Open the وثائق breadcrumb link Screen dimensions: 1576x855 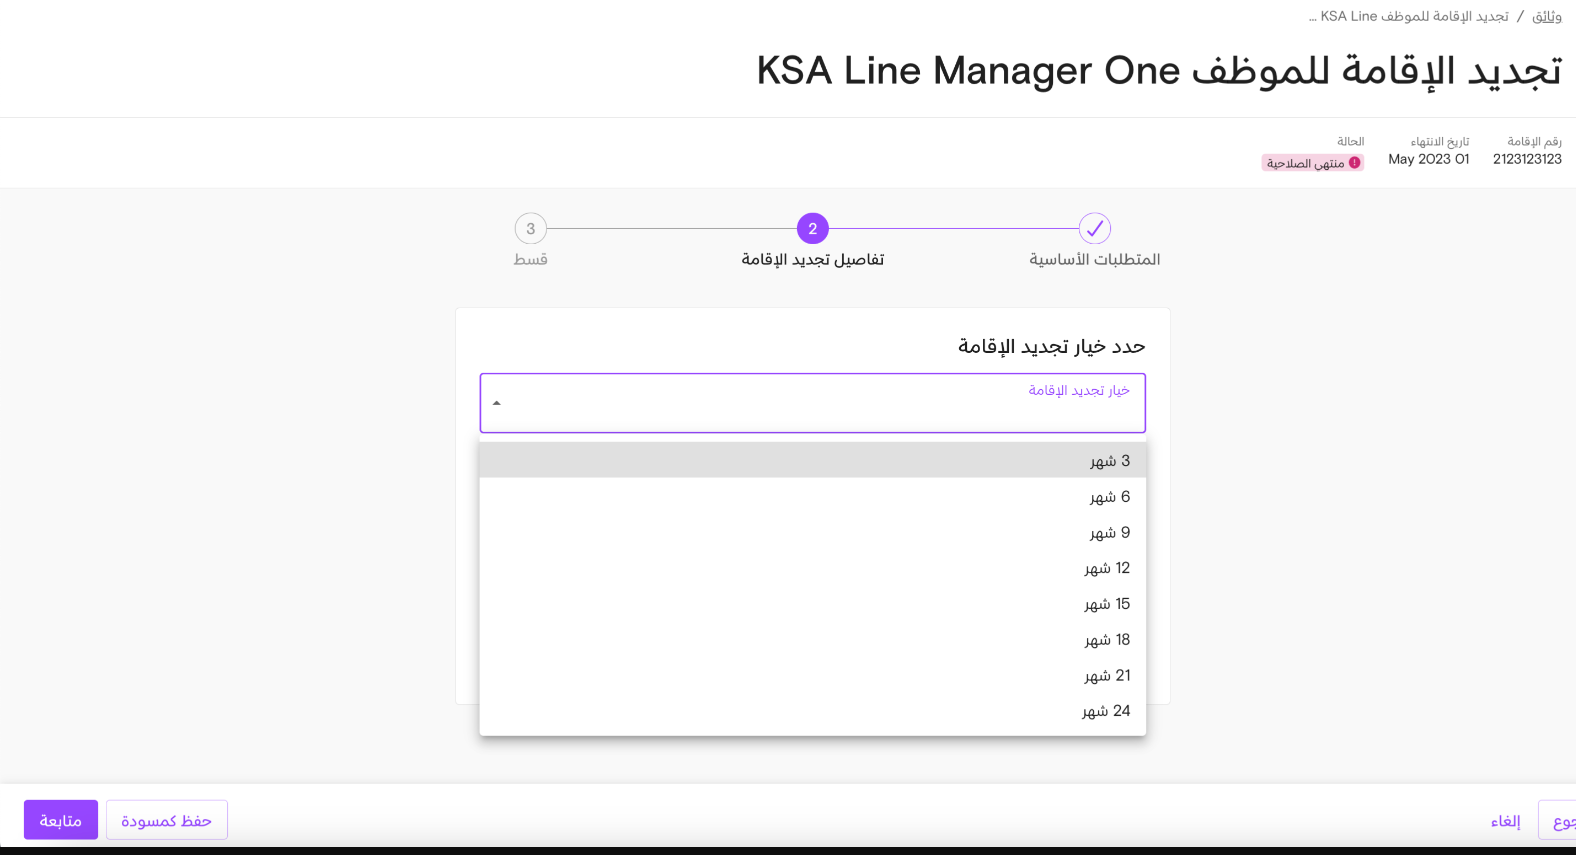pyautogui.click(x=1547, y=16)
